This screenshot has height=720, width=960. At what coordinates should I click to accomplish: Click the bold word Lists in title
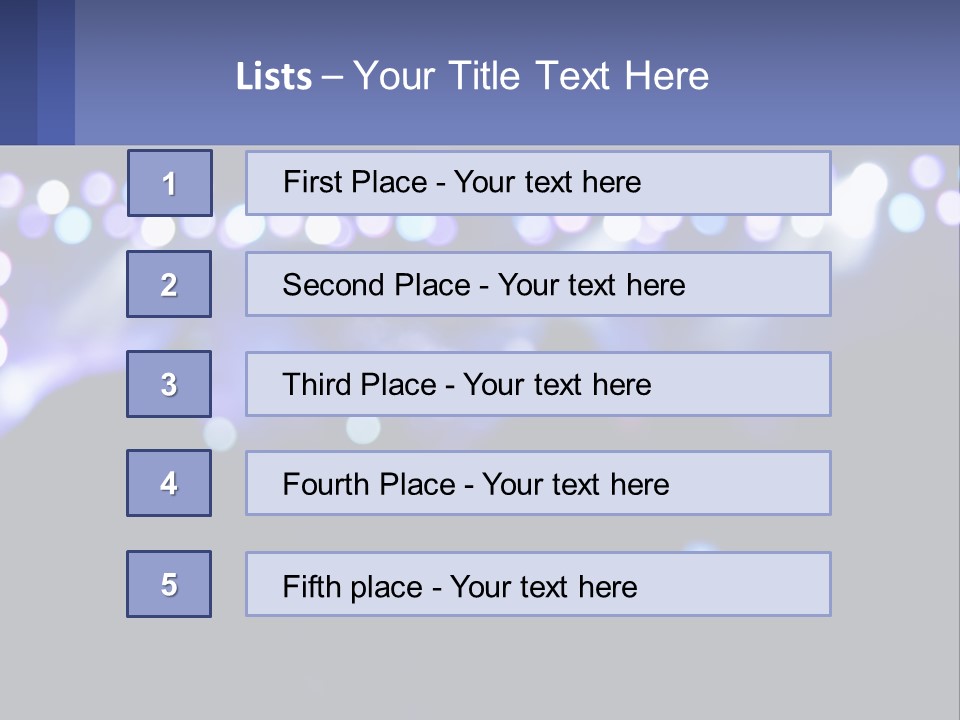(273, 77)
